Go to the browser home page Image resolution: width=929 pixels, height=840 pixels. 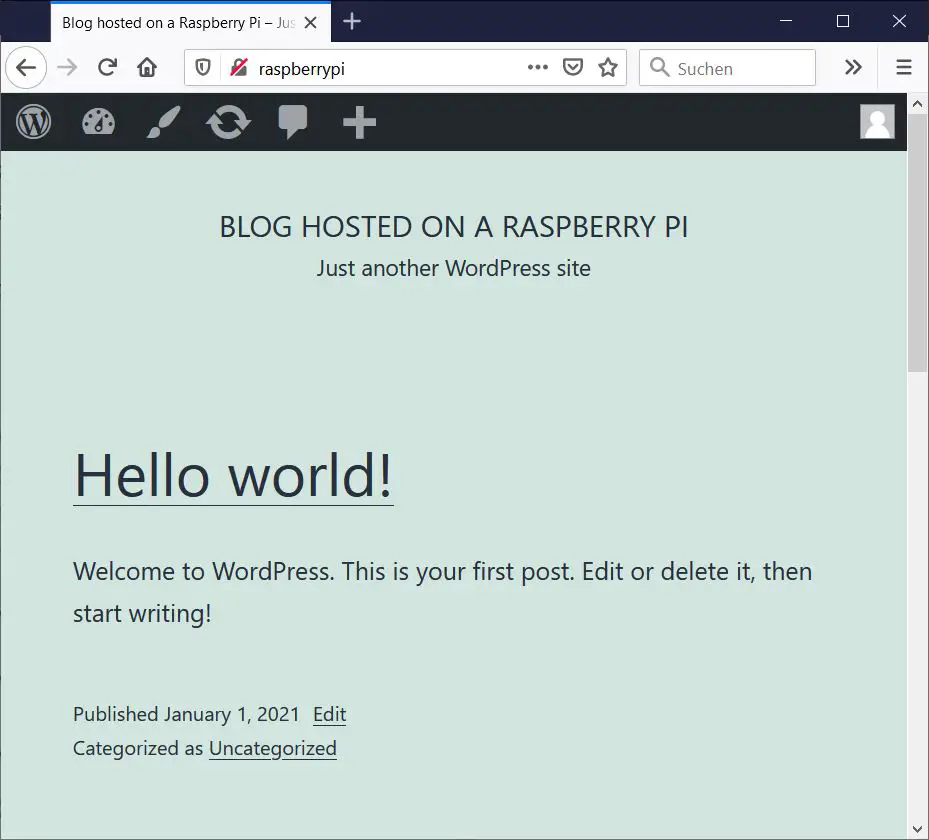147,68
